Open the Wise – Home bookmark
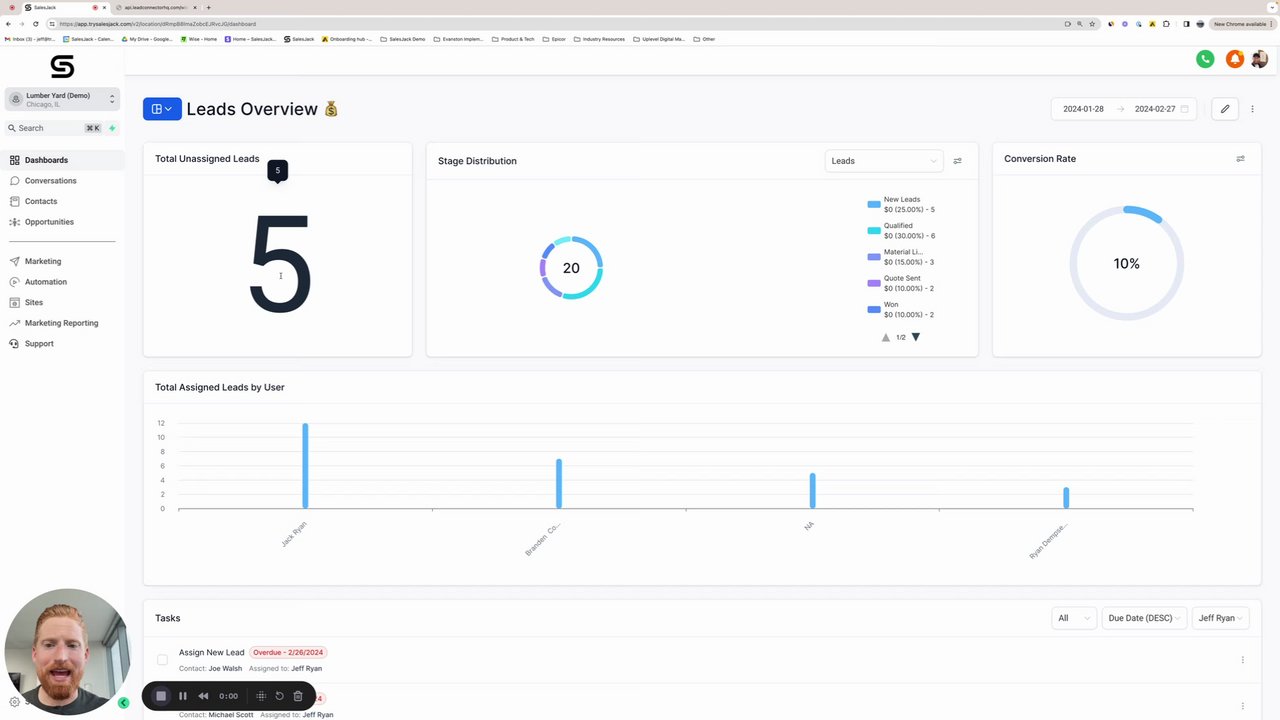The height and width of the screenshot is (720, 1280). pyautogui.click(x=198, y=39)
